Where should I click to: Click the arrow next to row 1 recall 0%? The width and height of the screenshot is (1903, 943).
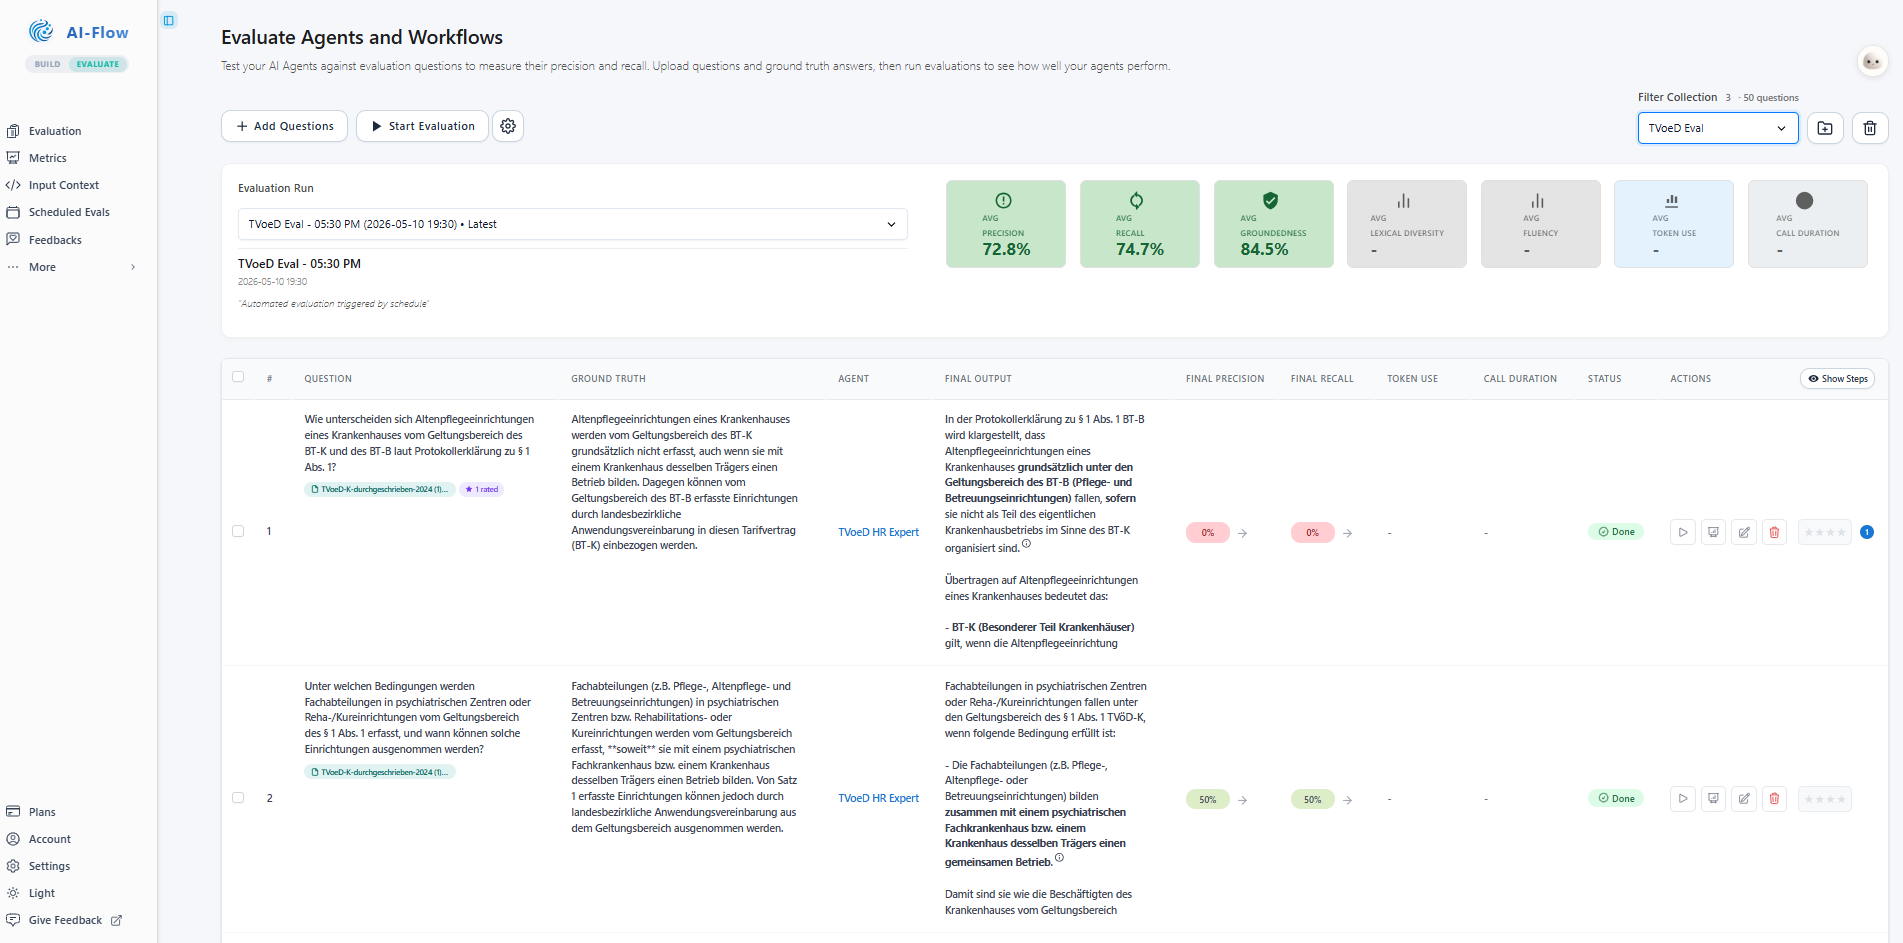pos(1348,533)
